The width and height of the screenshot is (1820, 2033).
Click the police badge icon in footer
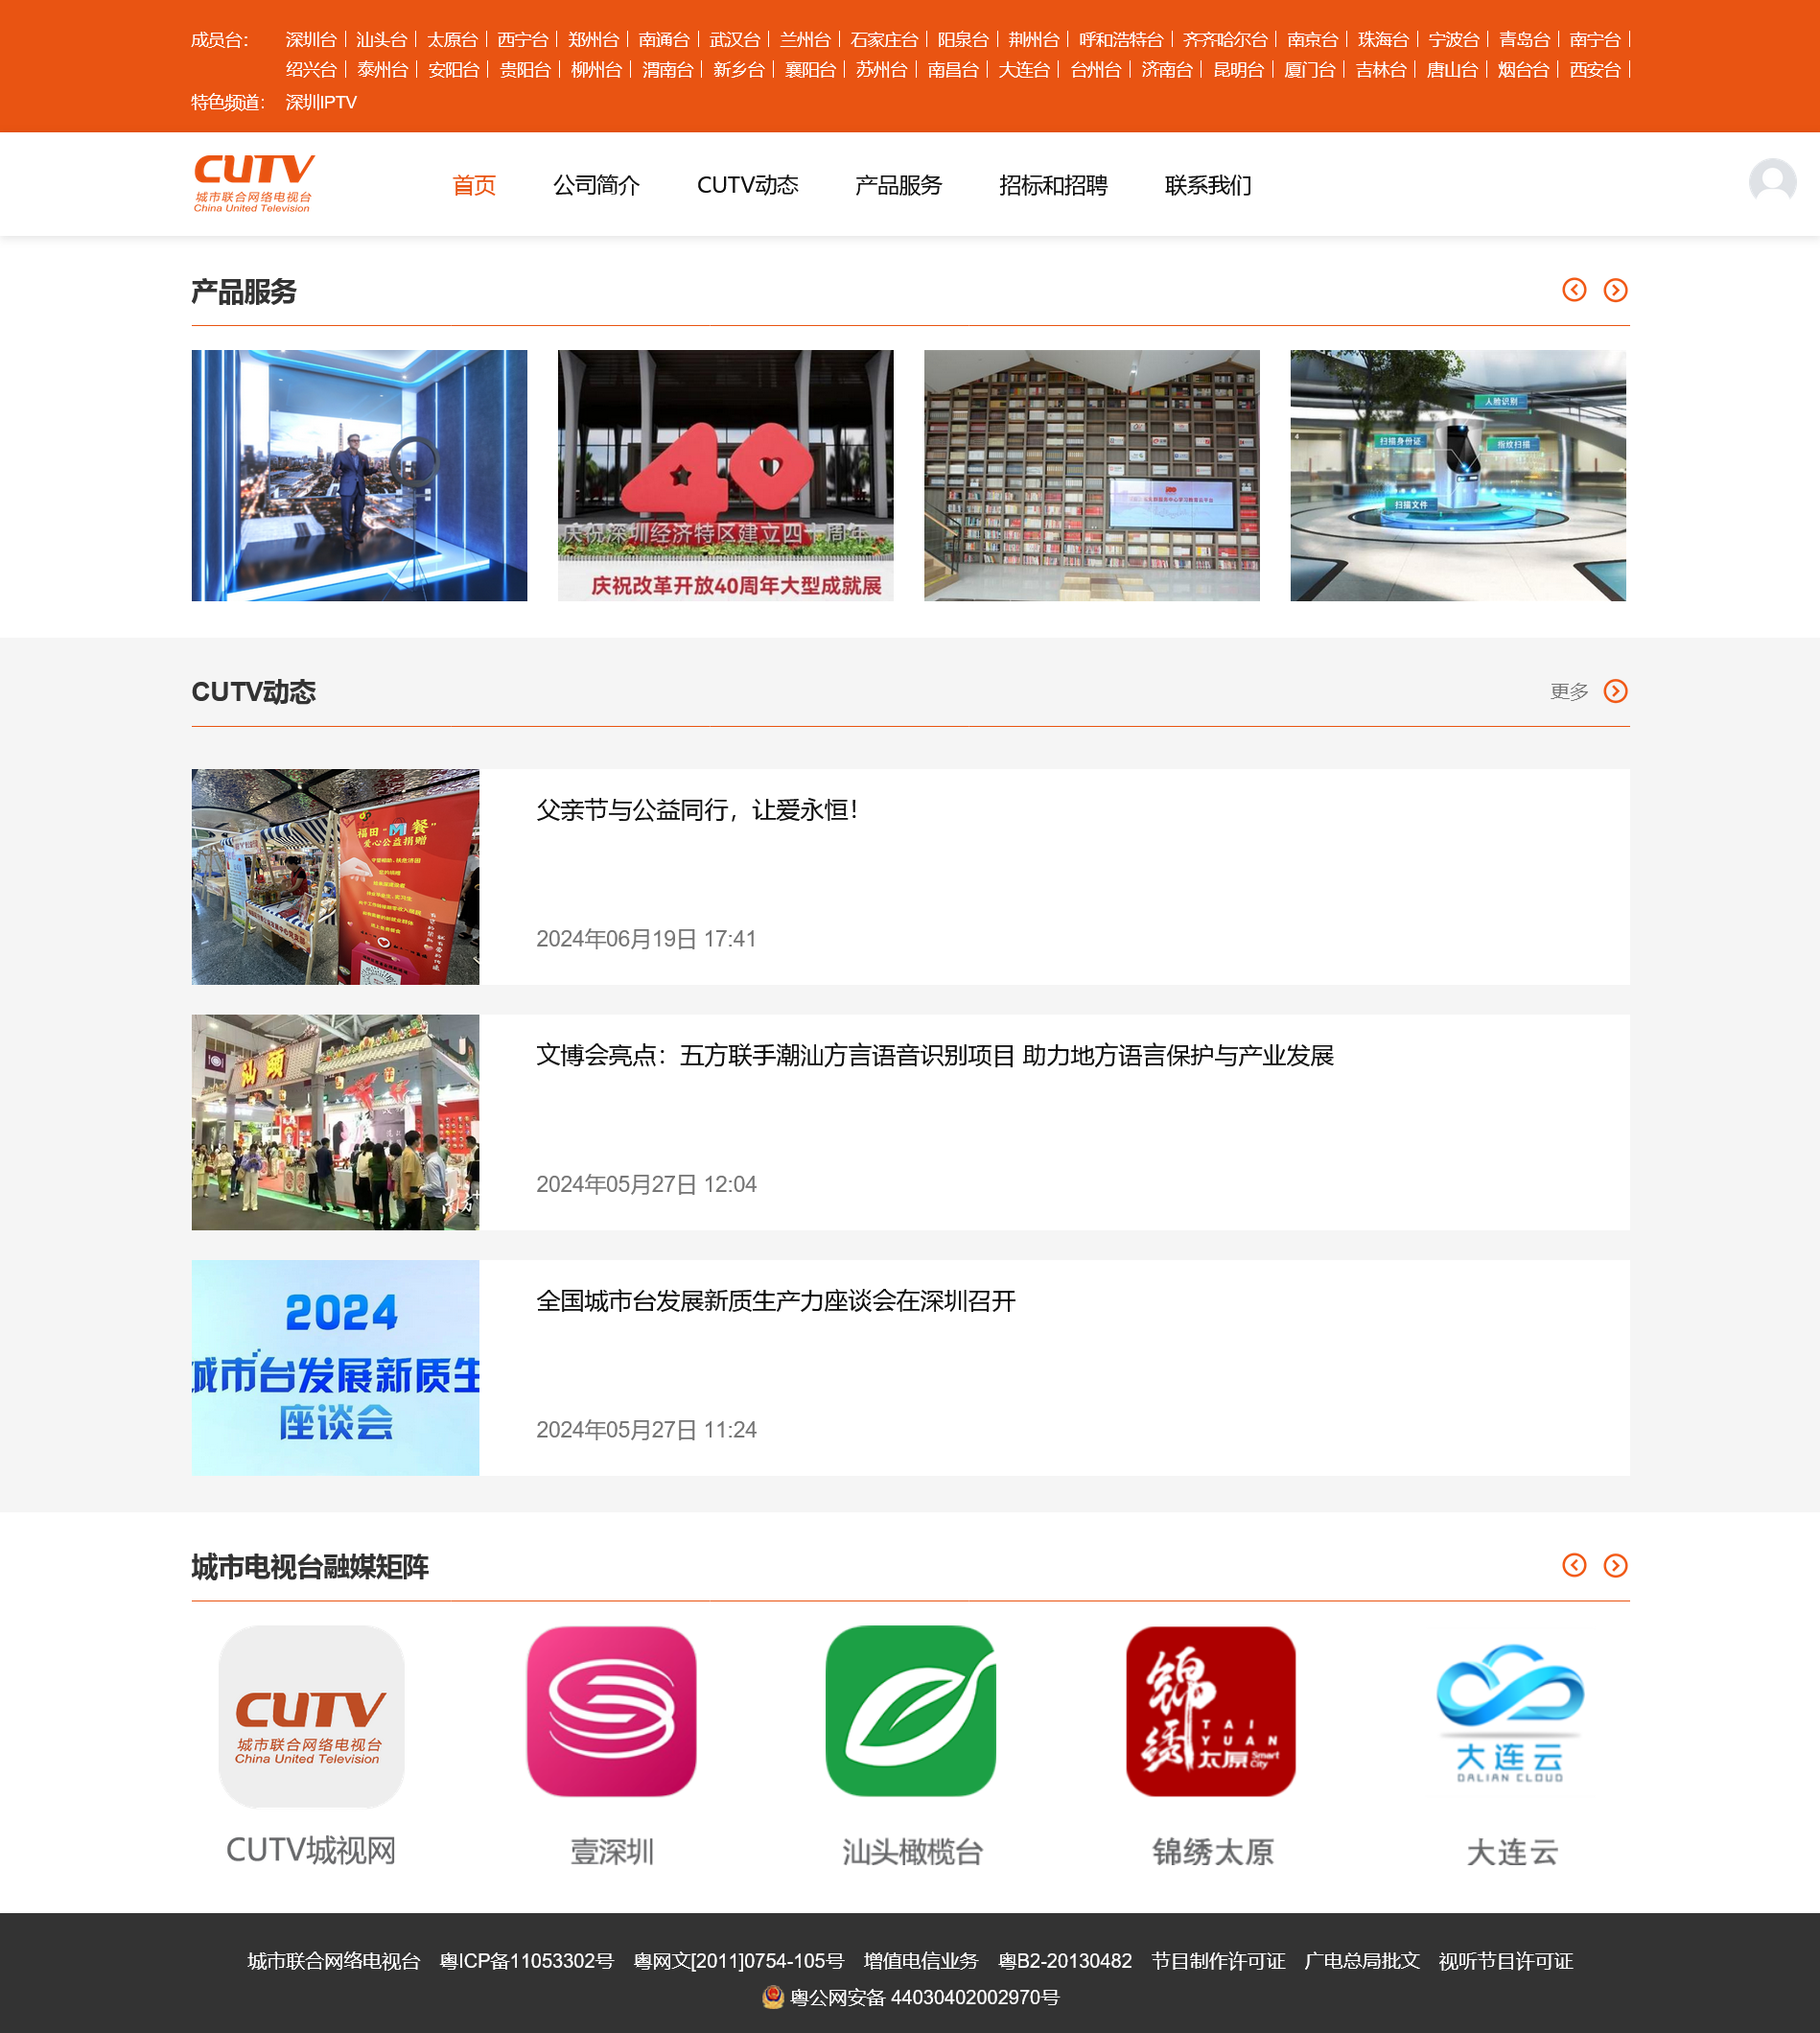[773, 1997]
